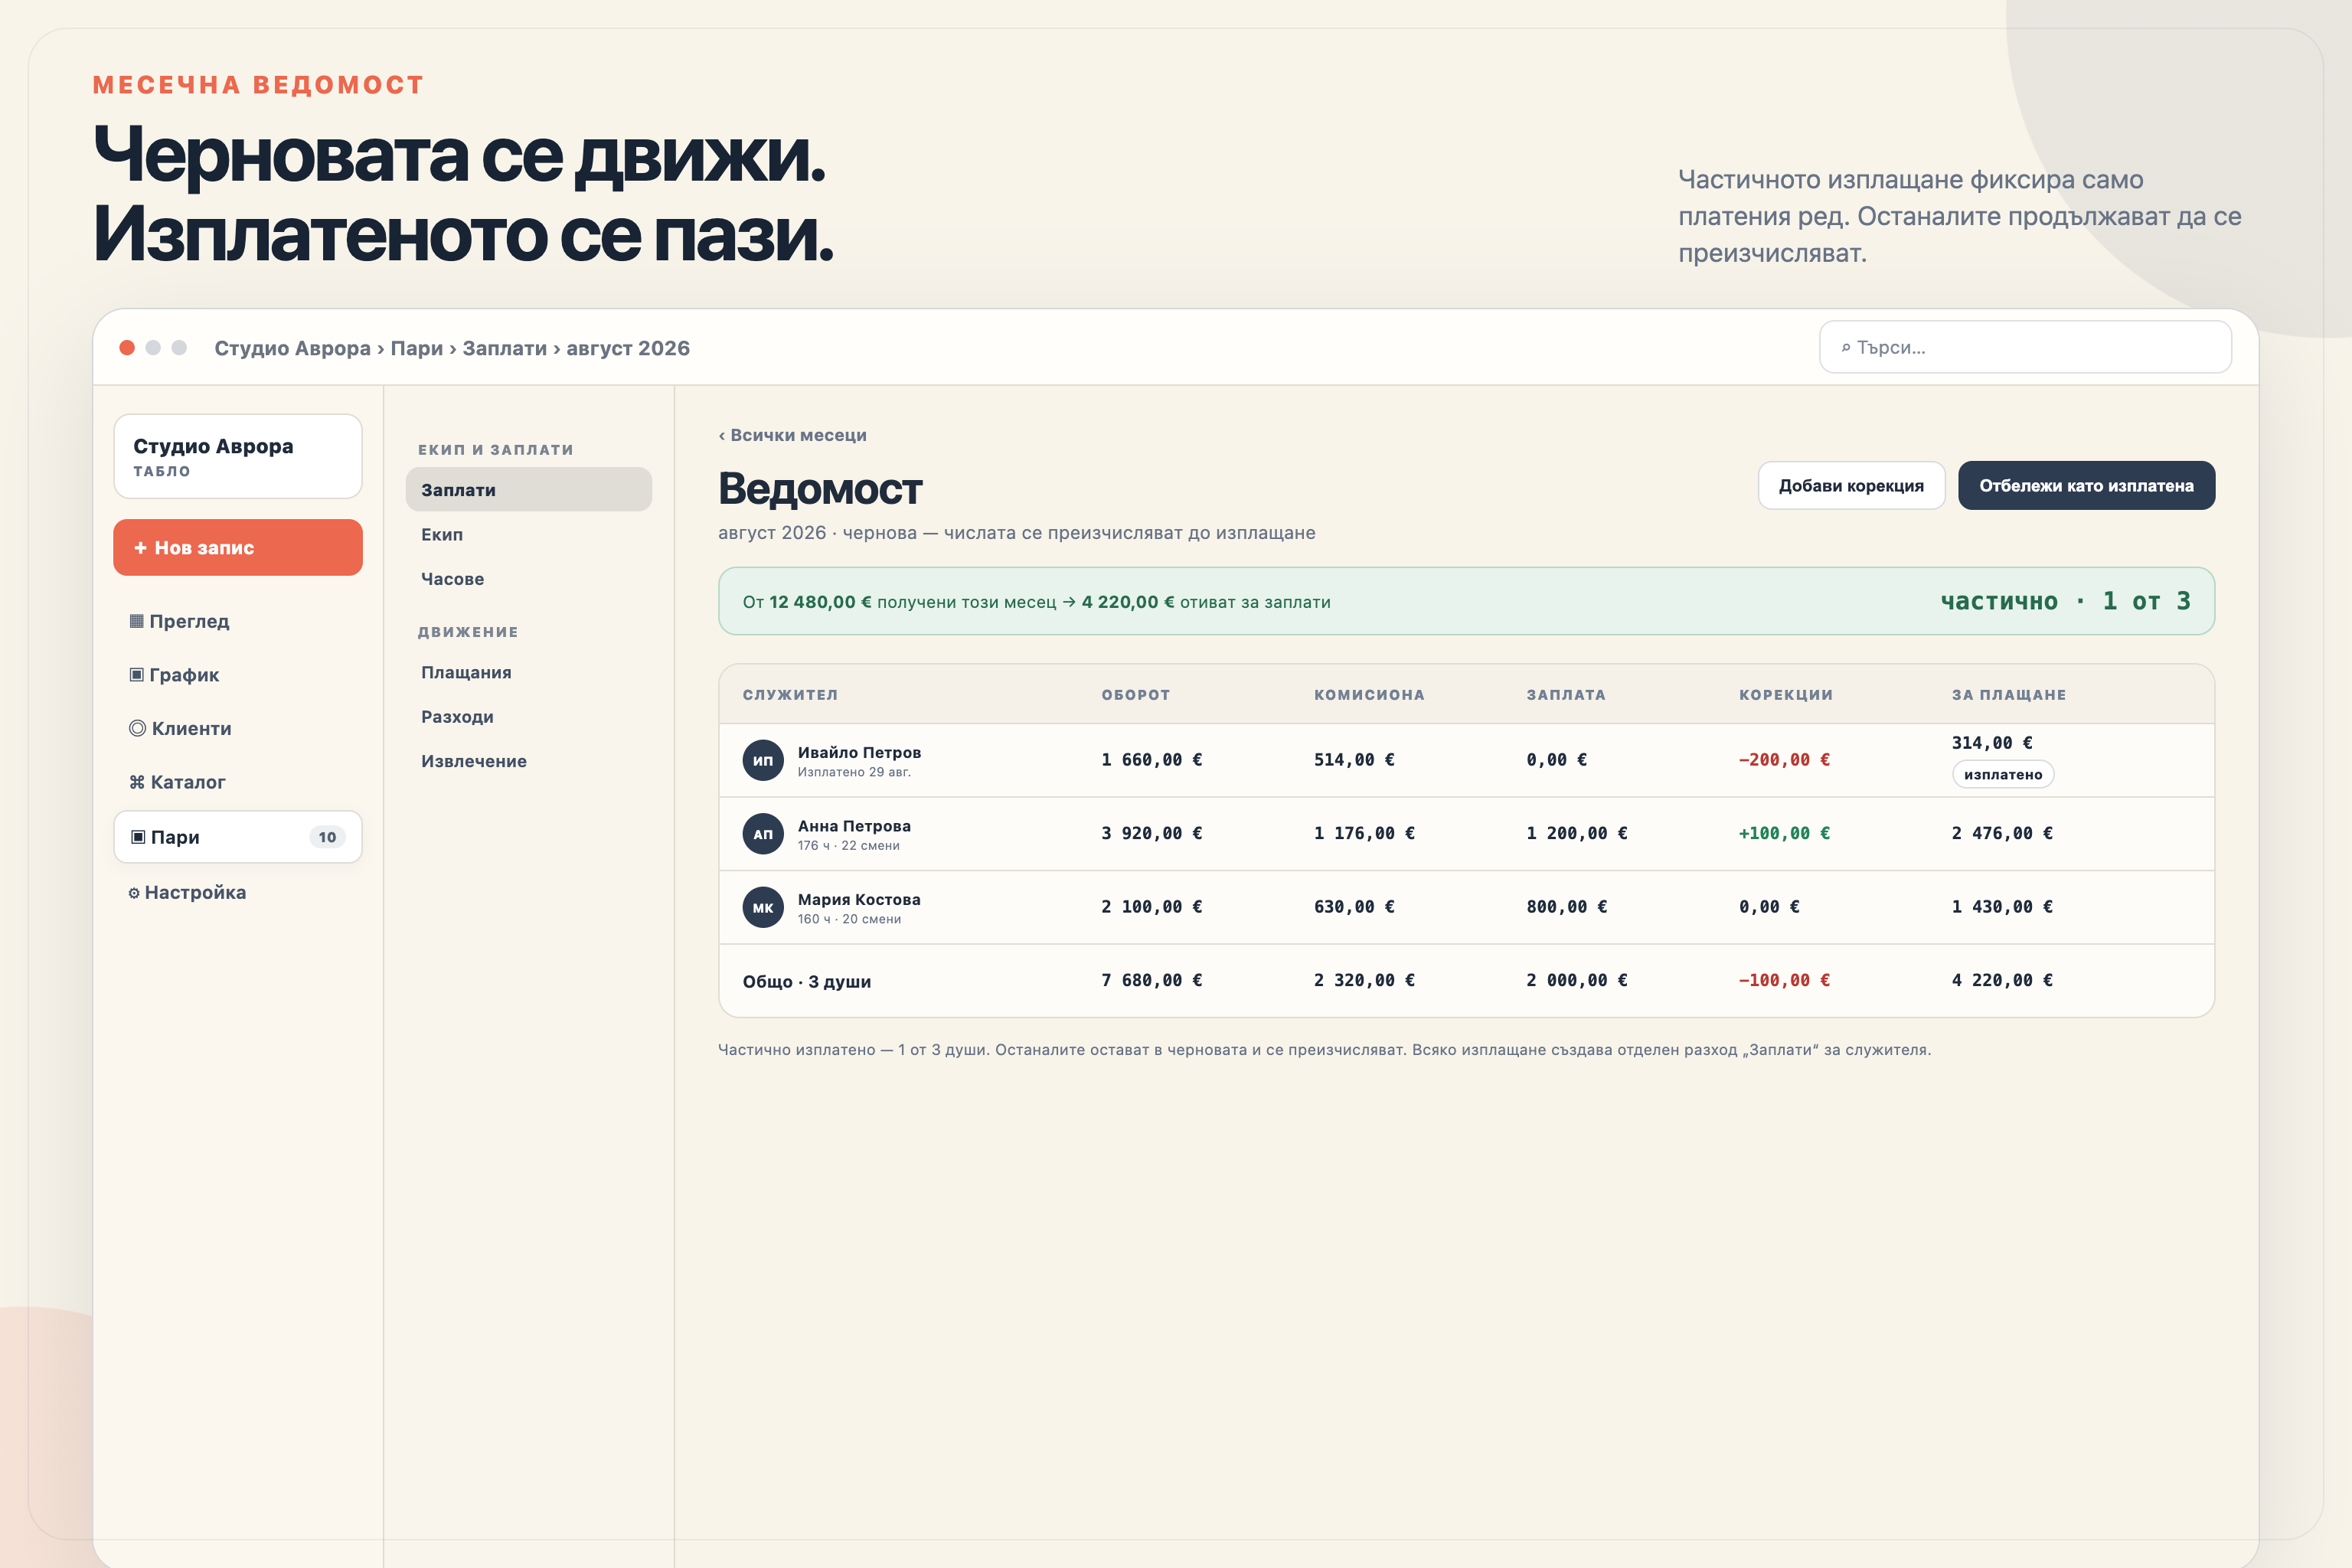Click the Настройка gear icon
Screen dimensions: 2352x1568
[x=134, y=893]
